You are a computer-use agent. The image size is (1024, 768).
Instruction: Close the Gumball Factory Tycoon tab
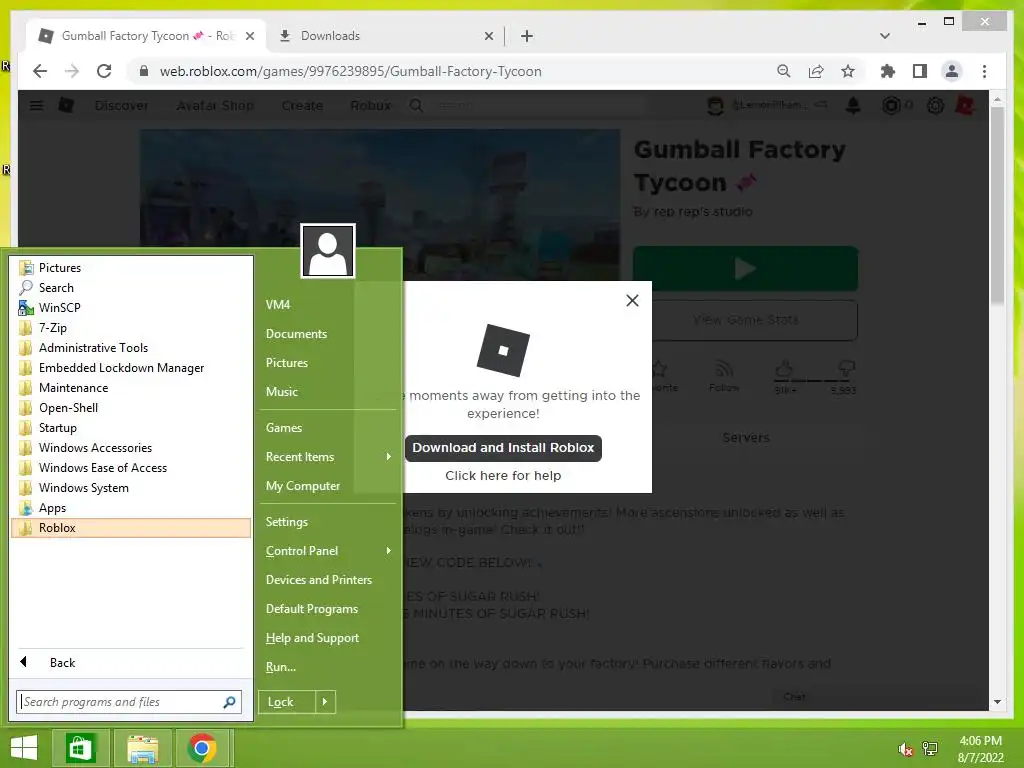[x=249, y=36]
